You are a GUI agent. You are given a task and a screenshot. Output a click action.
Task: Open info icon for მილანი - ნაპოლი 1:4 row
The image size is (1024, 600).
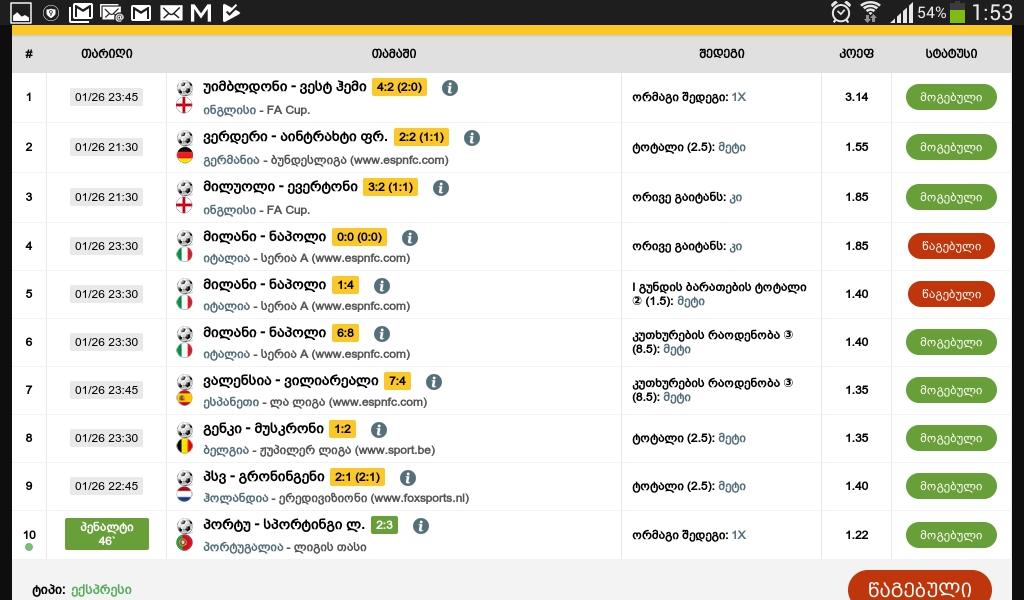(x=381, y=285)
